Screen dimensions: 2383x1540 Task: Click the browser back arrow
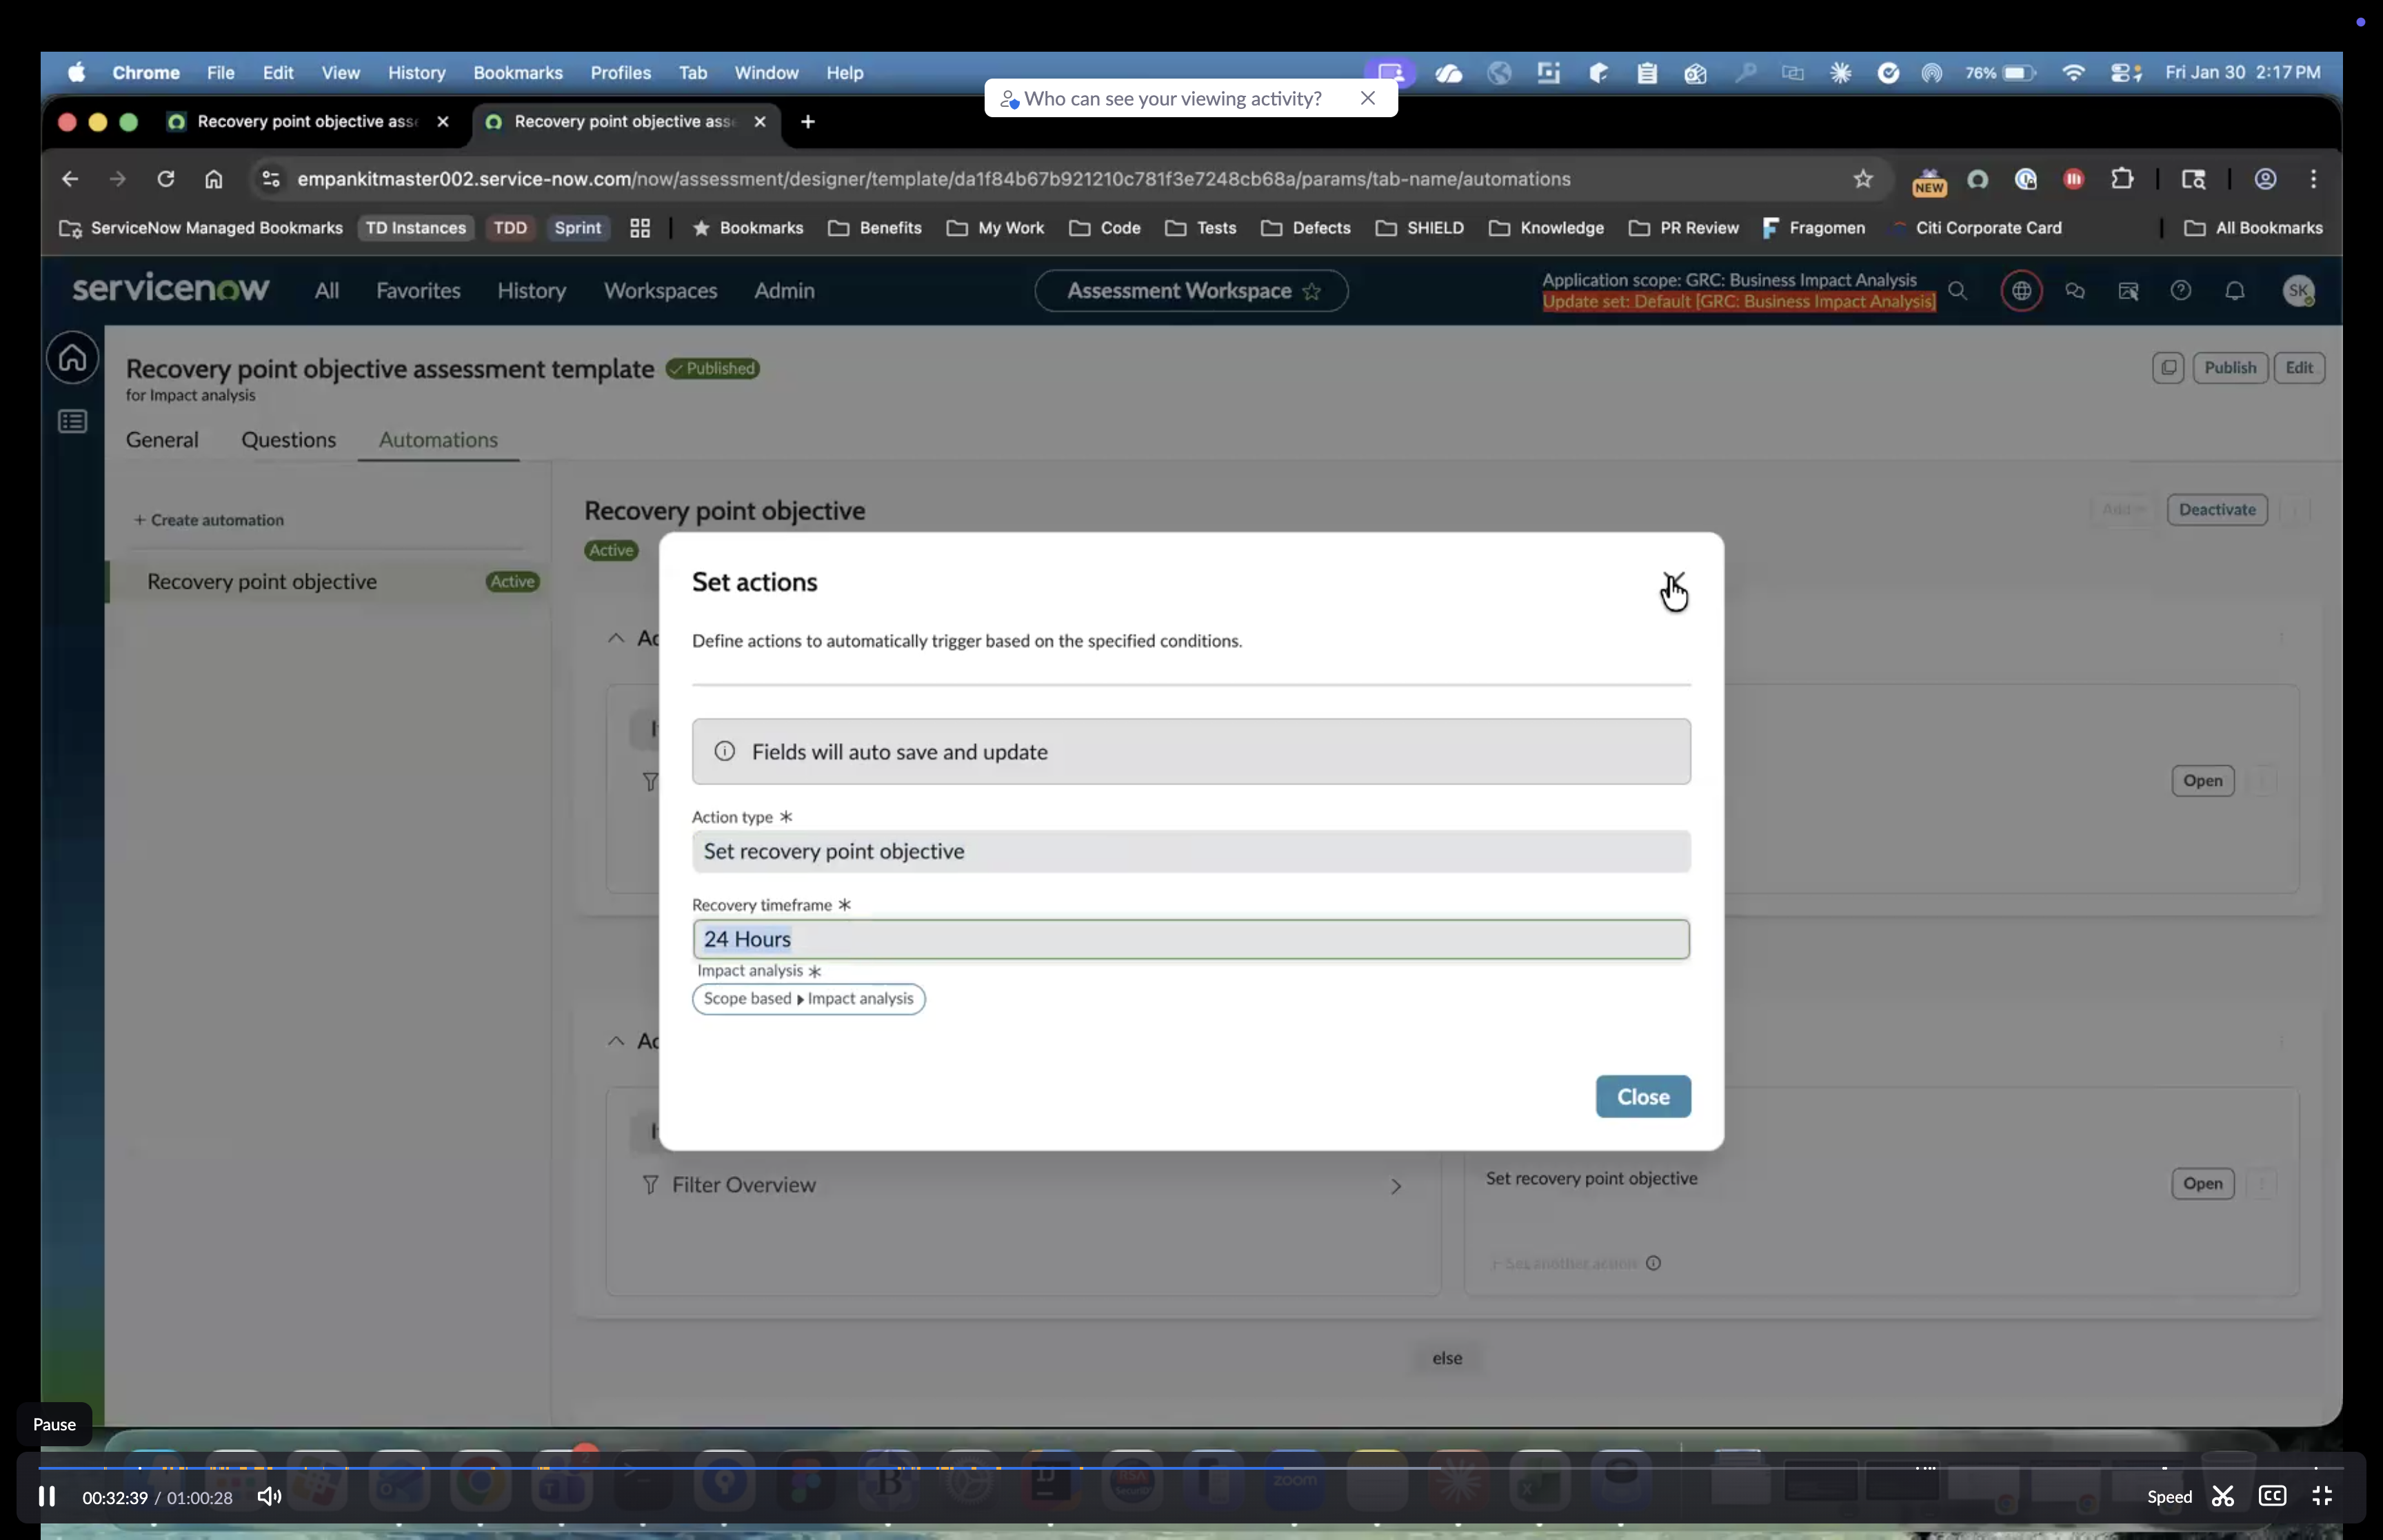point(69,178)
